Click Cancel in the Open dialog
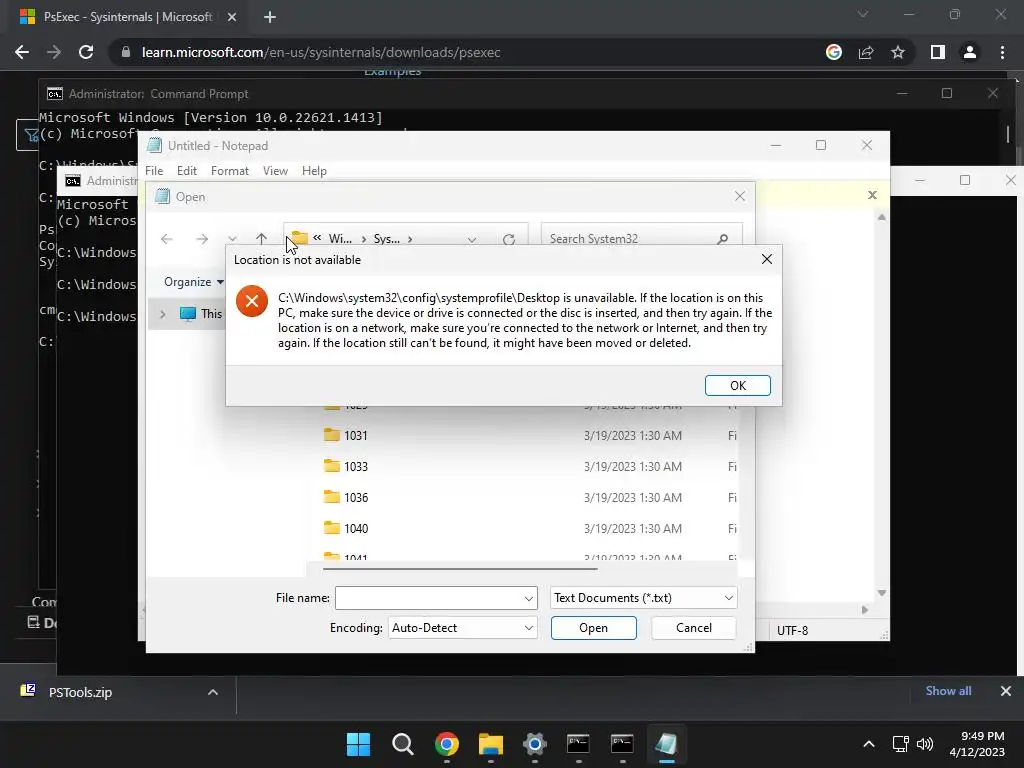The width and height of the screenshot is (1024, 768). [694, 628]
